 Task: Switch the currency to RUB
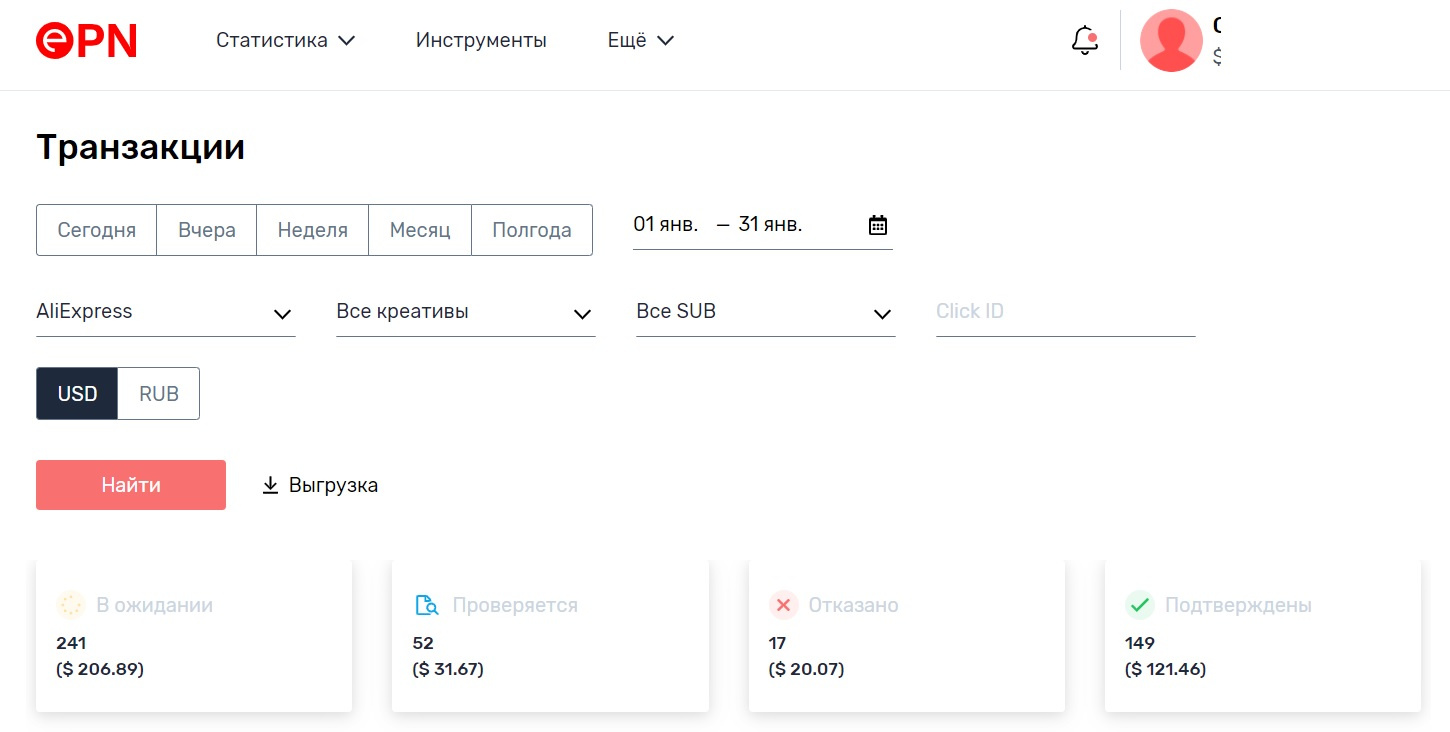[x=159, y=393]
